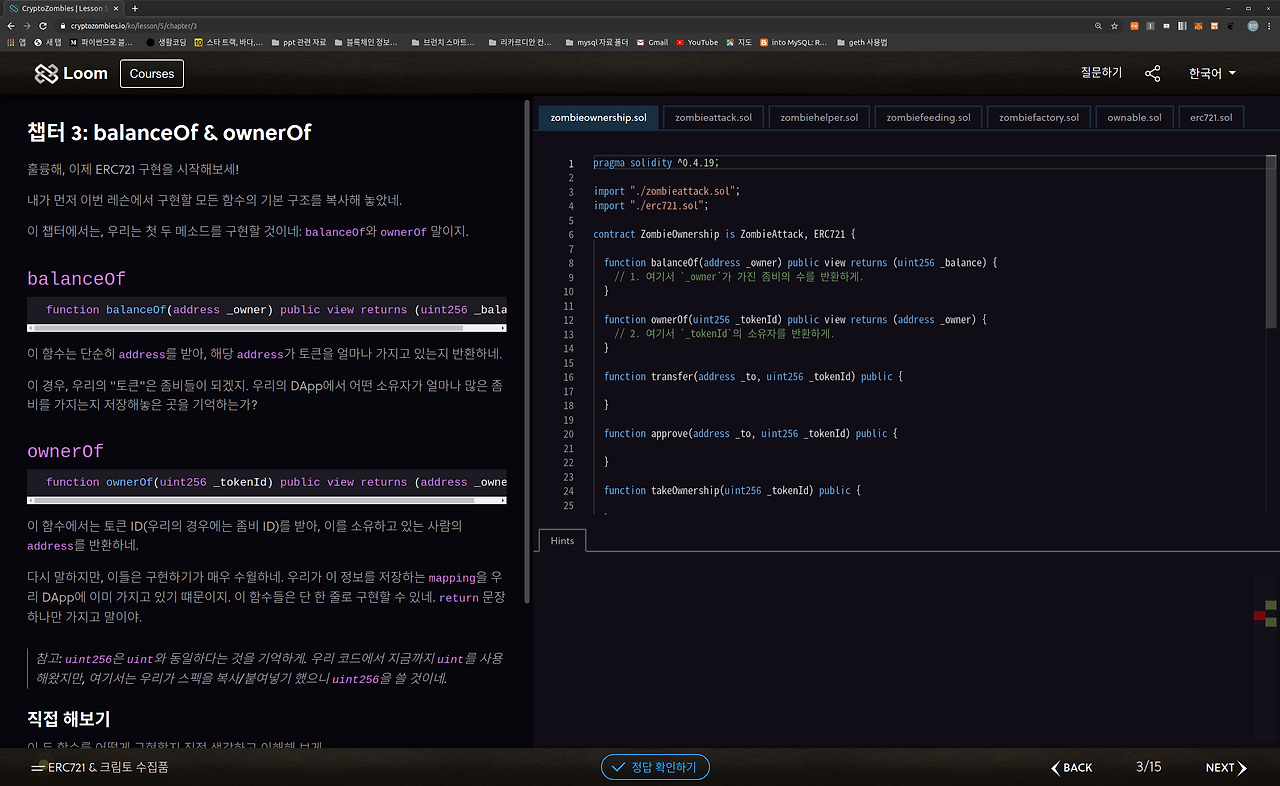The image size is (1280, 786).
Task: Open the Chrome profile avatar
Action: (1253, 25)
